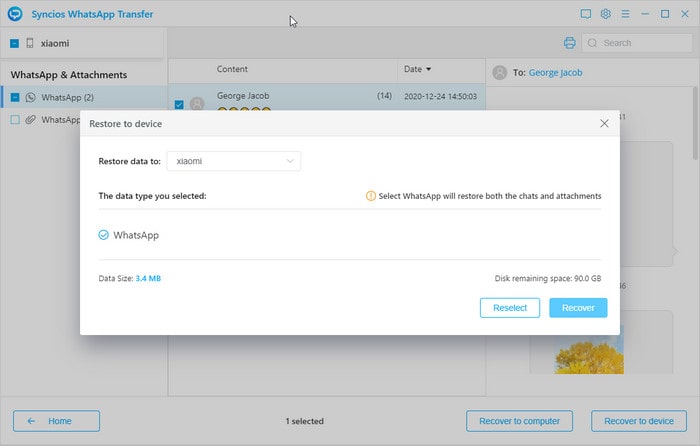Click the printer icon beside Search

click(x=570, y=43)
